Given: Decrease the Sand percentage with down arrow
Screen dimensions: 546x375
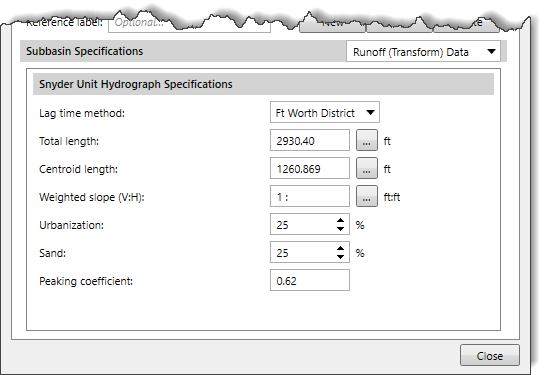Looking at the screenshot, I should click(340, 257).
